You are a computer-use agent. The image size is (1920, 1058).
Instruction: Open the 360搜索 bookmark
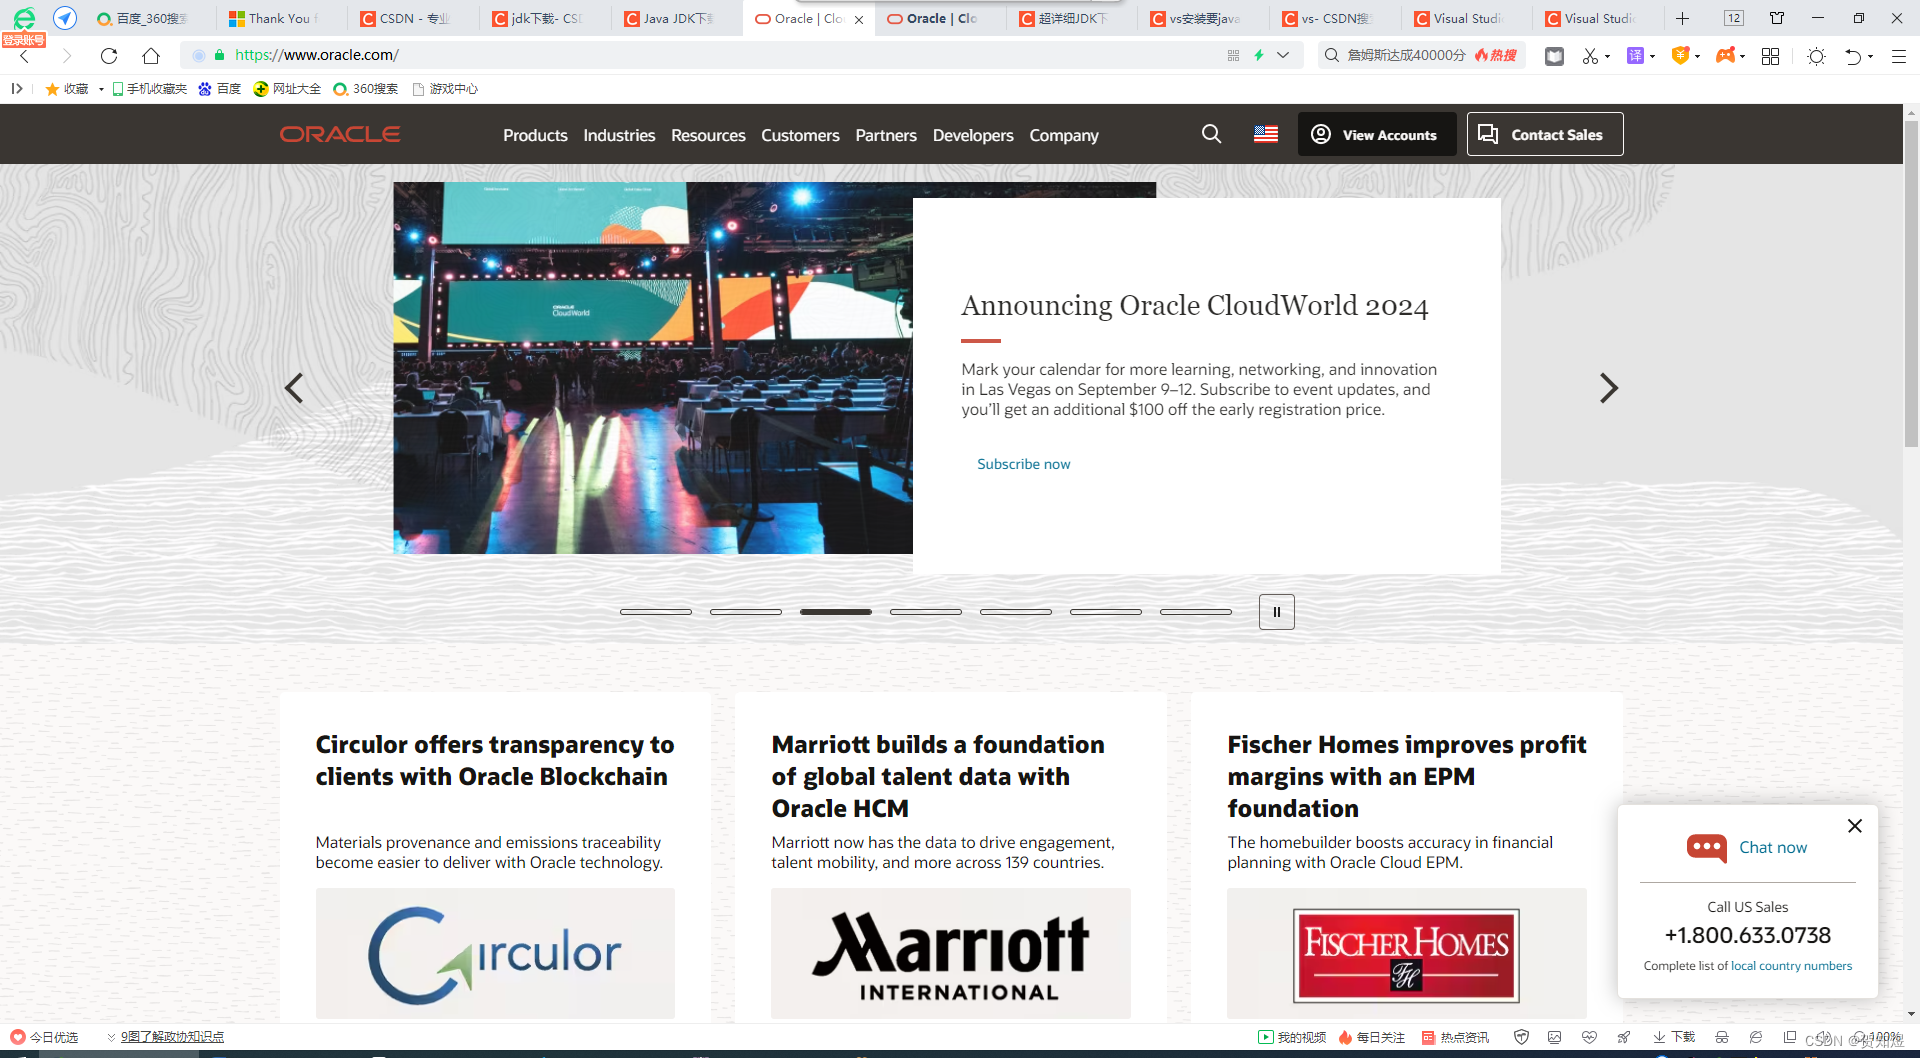365,89
